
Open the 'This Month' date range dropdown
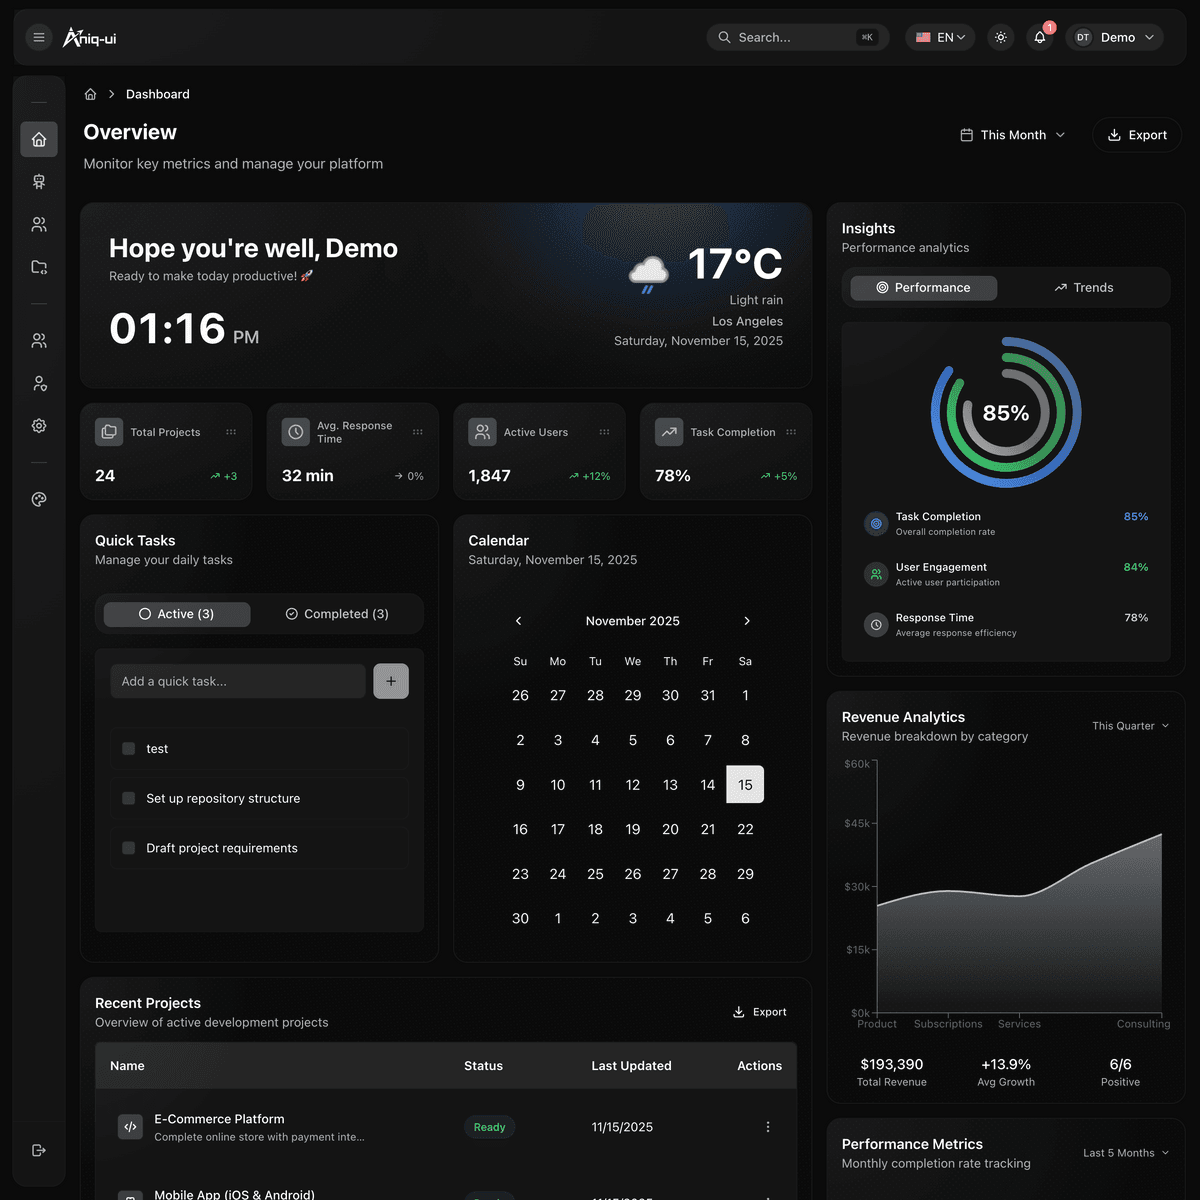point(1012,135)
